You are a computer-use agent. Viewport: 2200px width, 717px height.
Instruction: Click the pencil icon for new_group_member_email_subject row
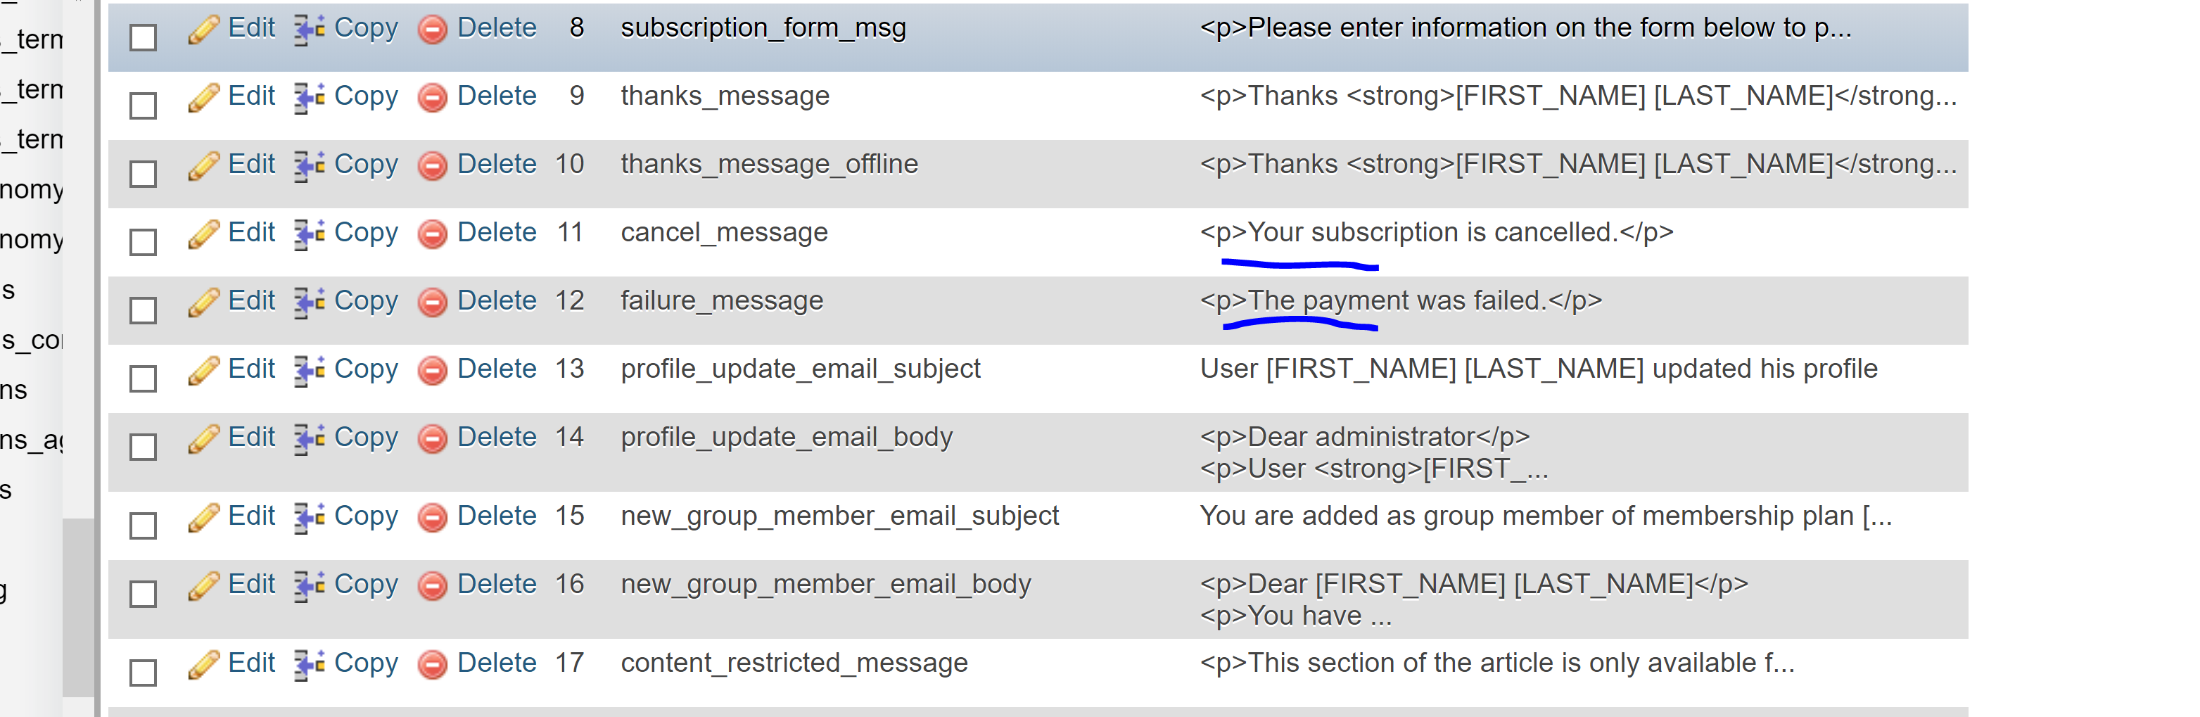click(204, 517)
